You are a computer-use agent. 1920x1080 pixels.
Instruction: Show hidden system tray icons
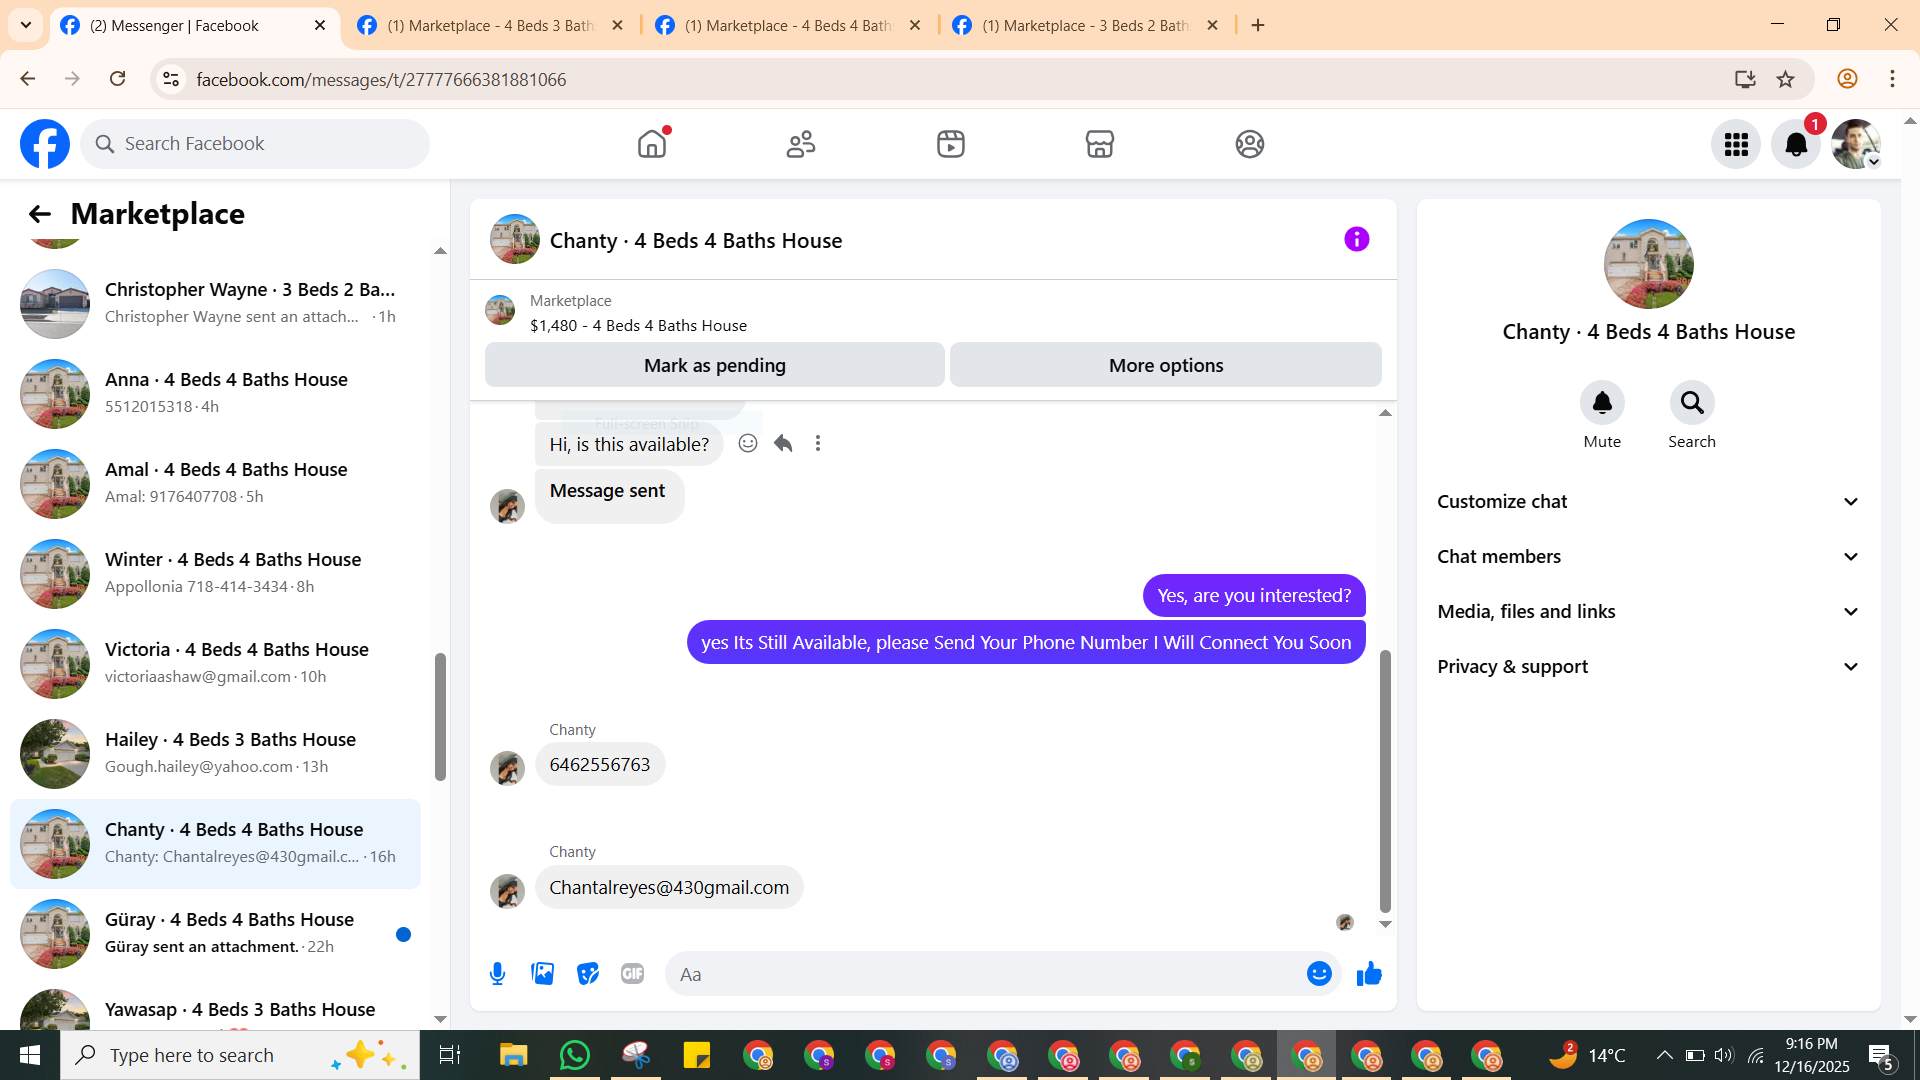(1664, 1055)
